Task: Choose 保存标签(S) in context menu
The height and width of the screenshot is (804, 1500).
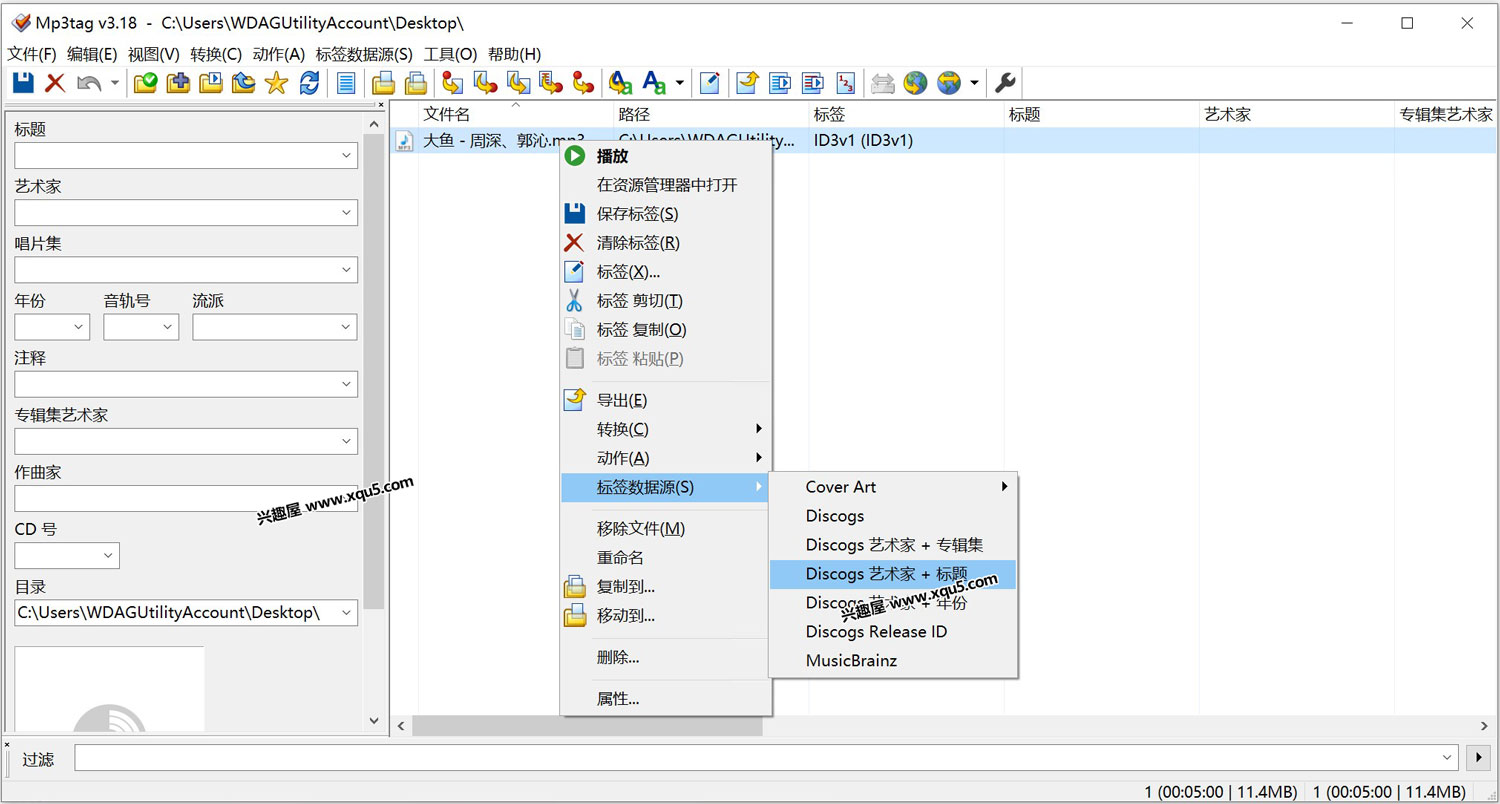Action: (x=666, y=214)
